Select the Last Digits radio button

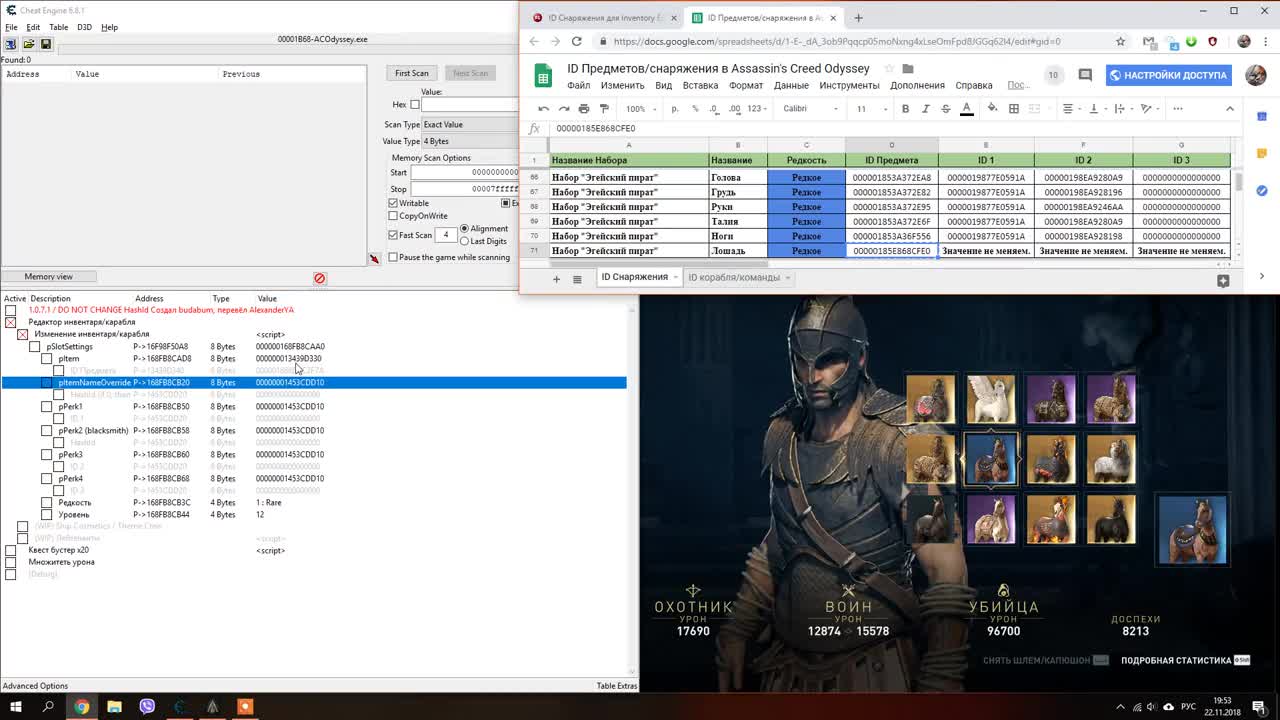point(465,241)
